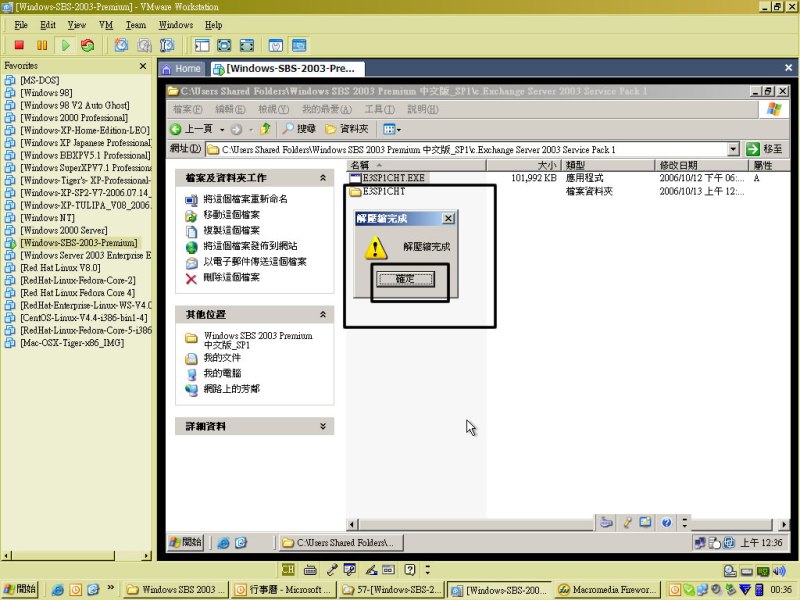The width and height of the screenshot is (800, 600).
Task: Click 刪除這個檔案 link
Action: pyautogui.click(x=232, y=277)
